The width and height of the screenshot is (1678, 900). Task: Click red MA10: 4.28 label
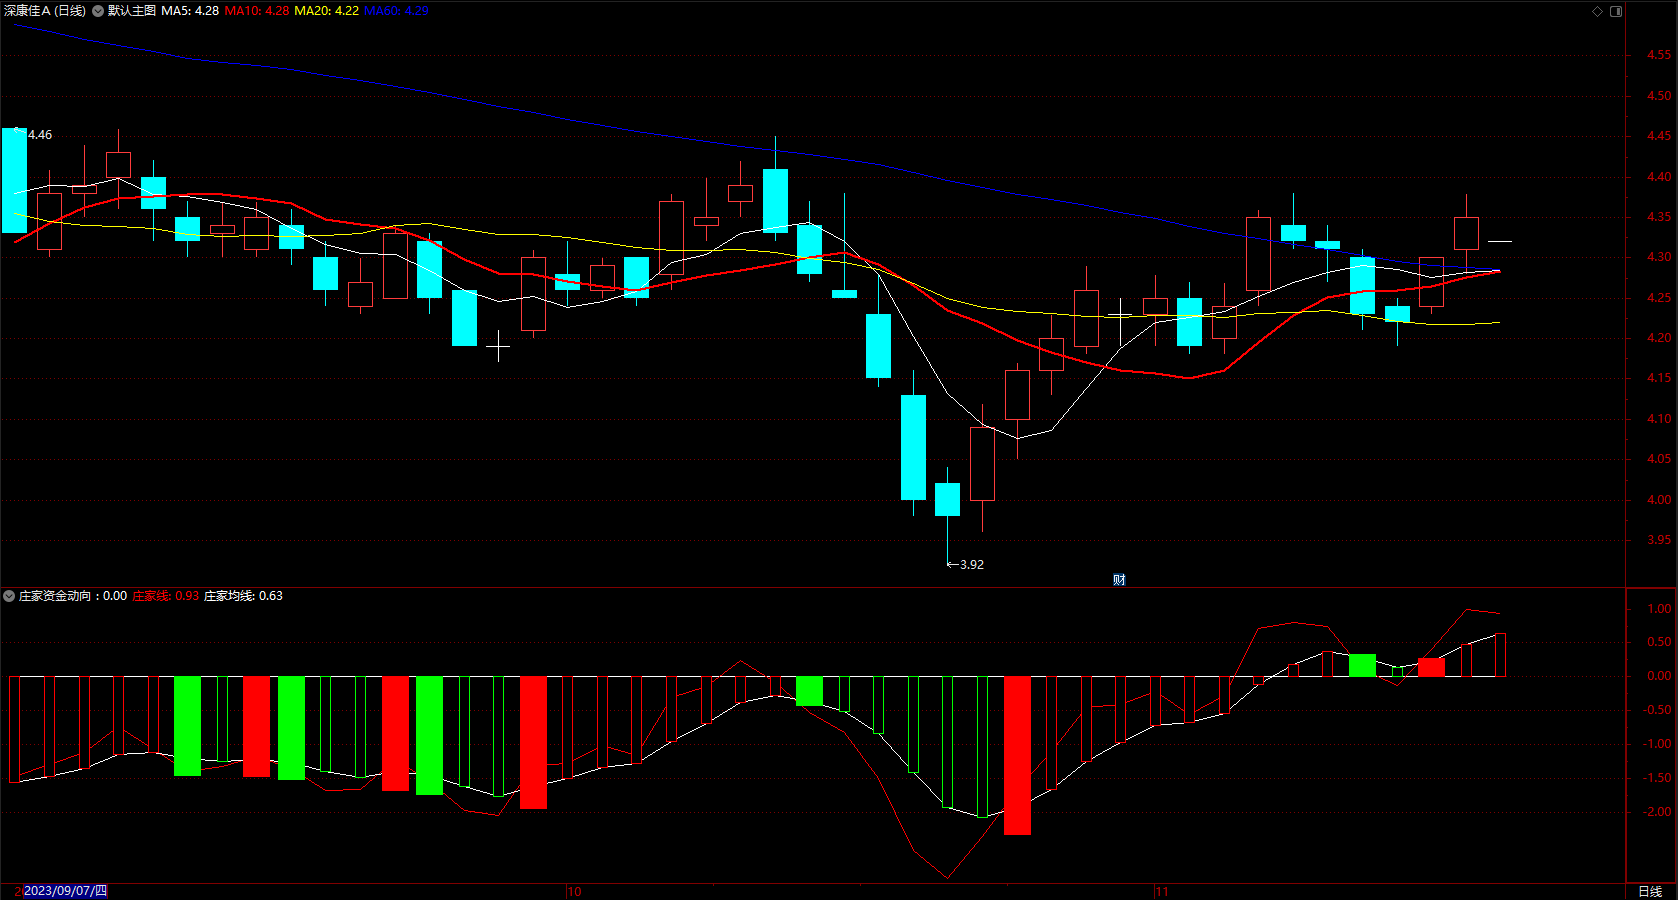pyautogui.click(x=257, y=11)
